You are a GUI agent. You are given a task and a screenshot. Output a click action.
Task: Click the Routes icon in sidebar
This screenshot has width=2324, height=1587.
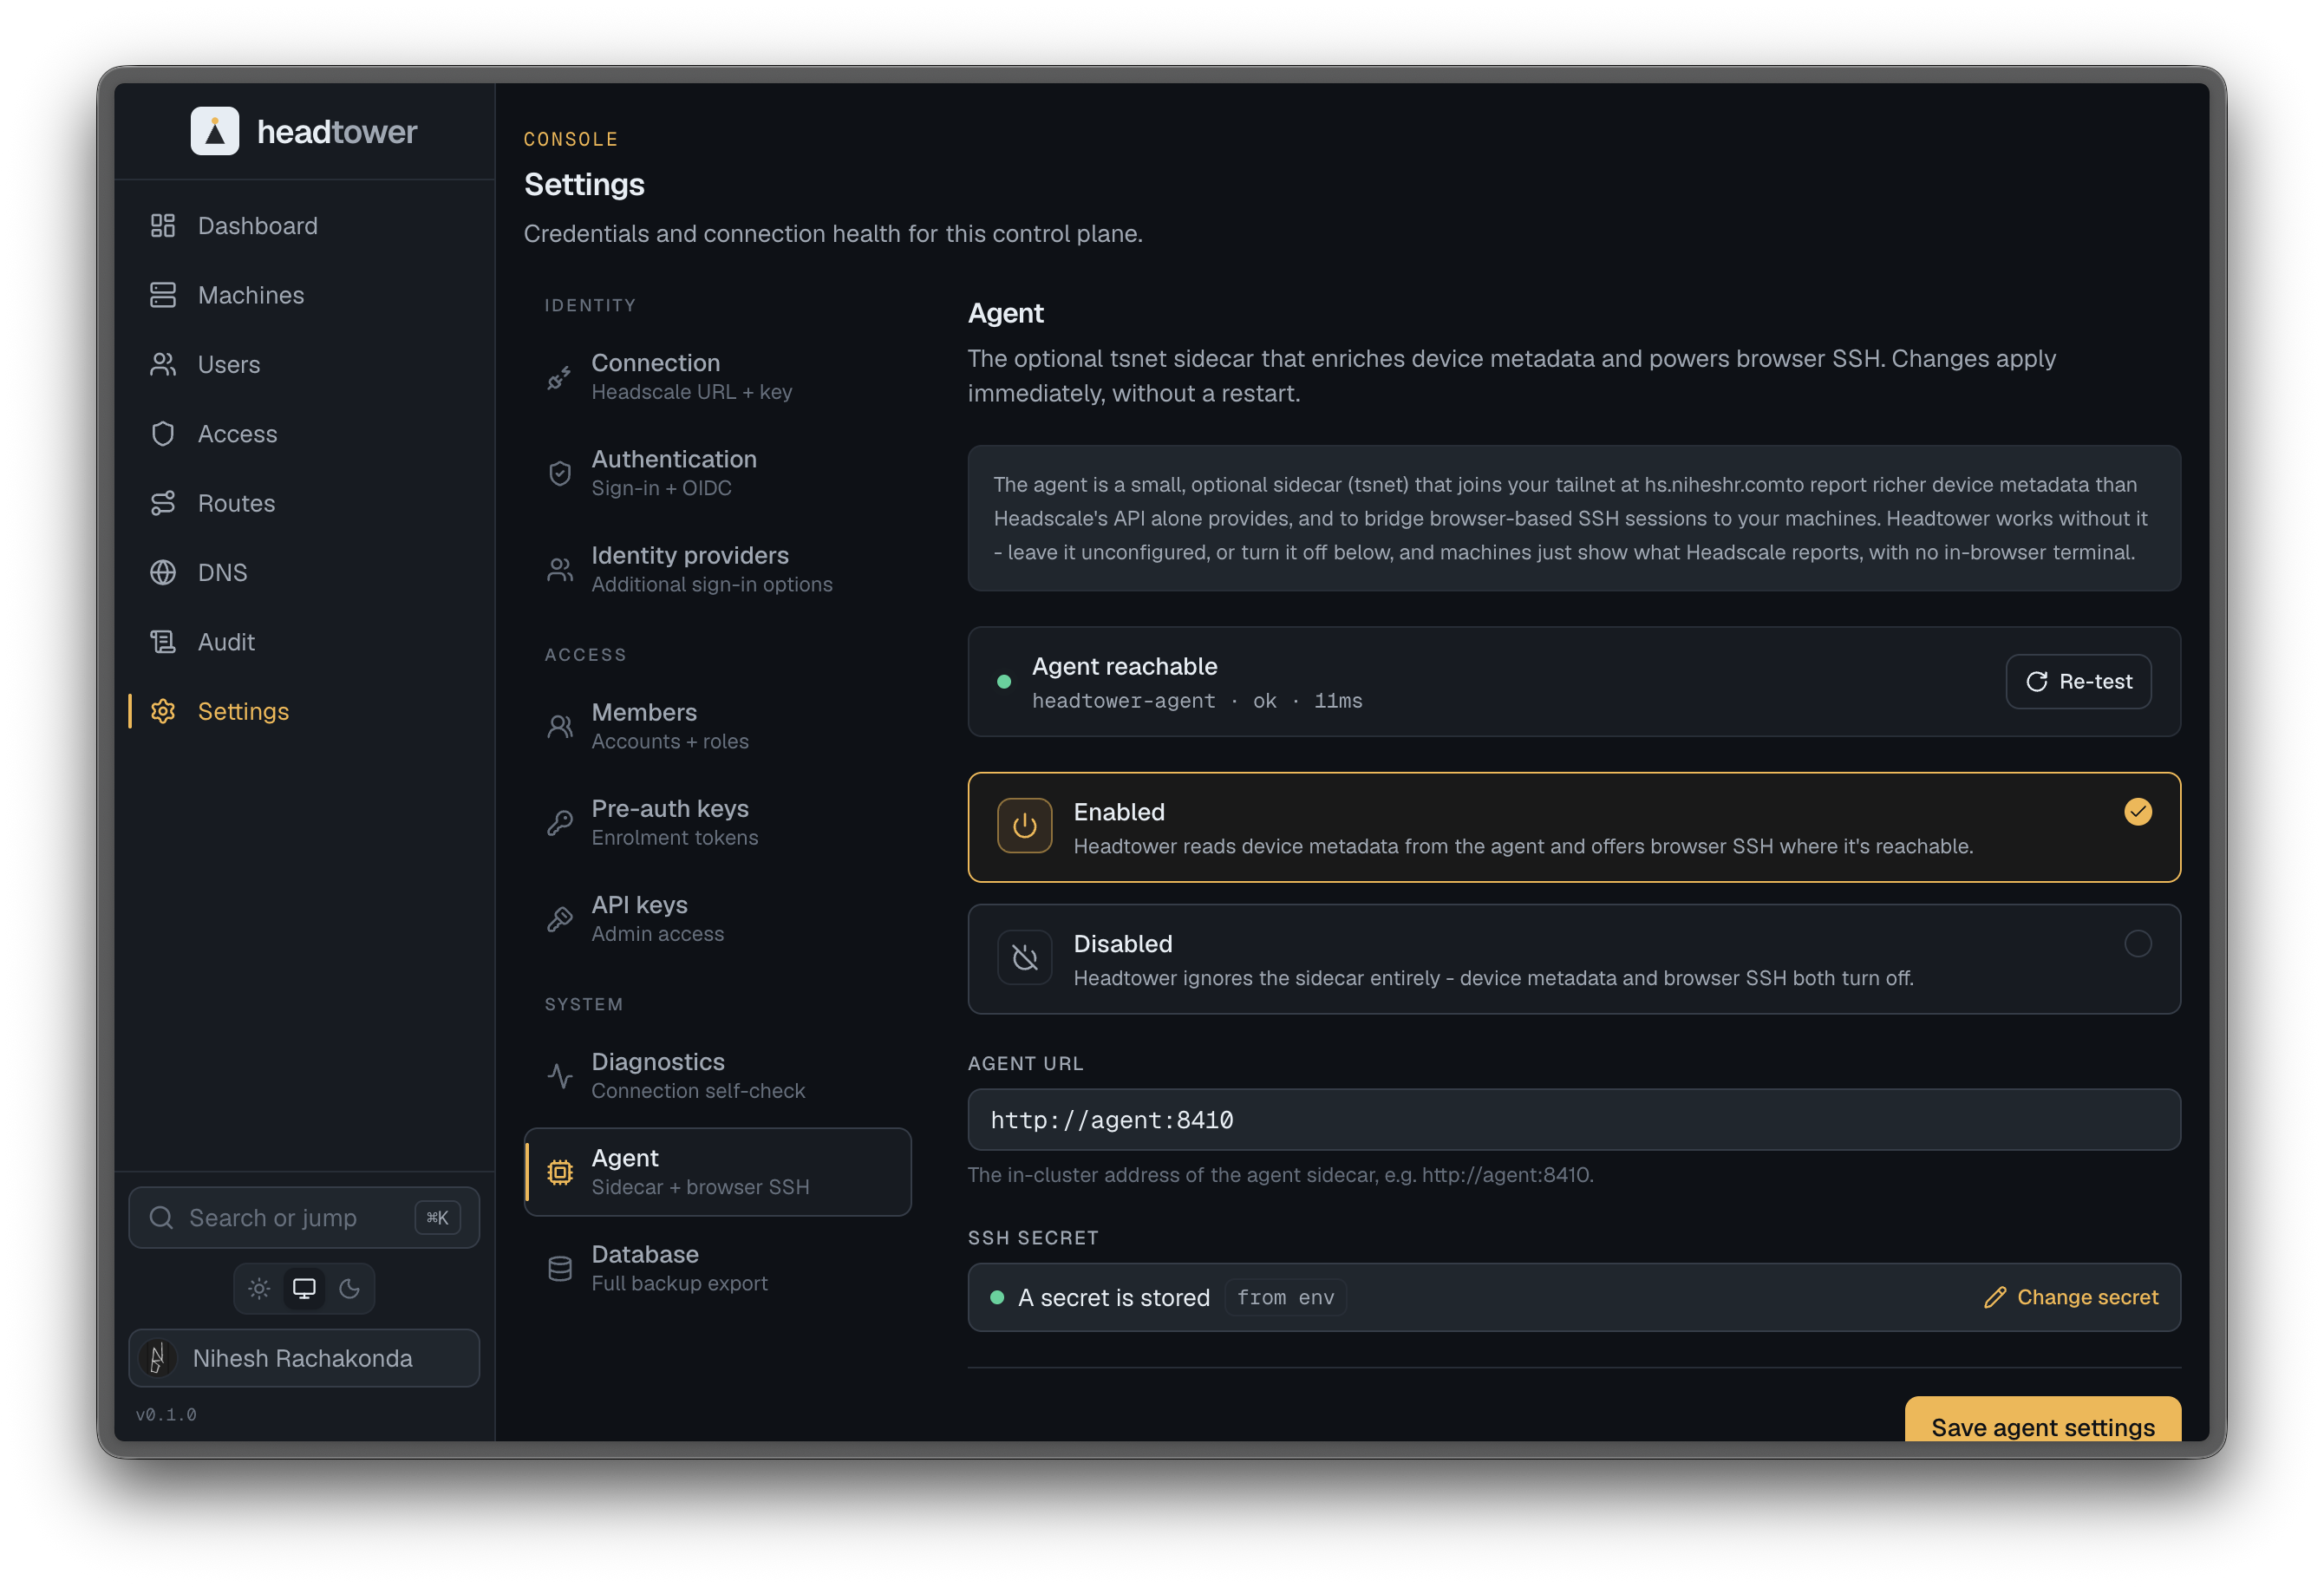pyautogui.click(x=163, y=503)
